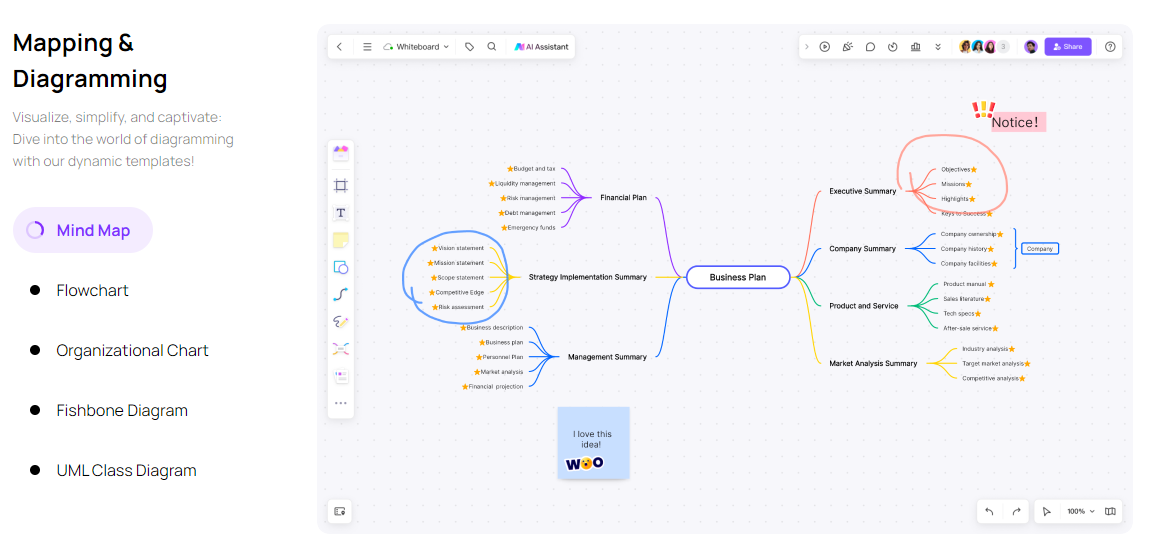Select the Connector line tool
Screen dimensions: 1150x545
[340, 294]
